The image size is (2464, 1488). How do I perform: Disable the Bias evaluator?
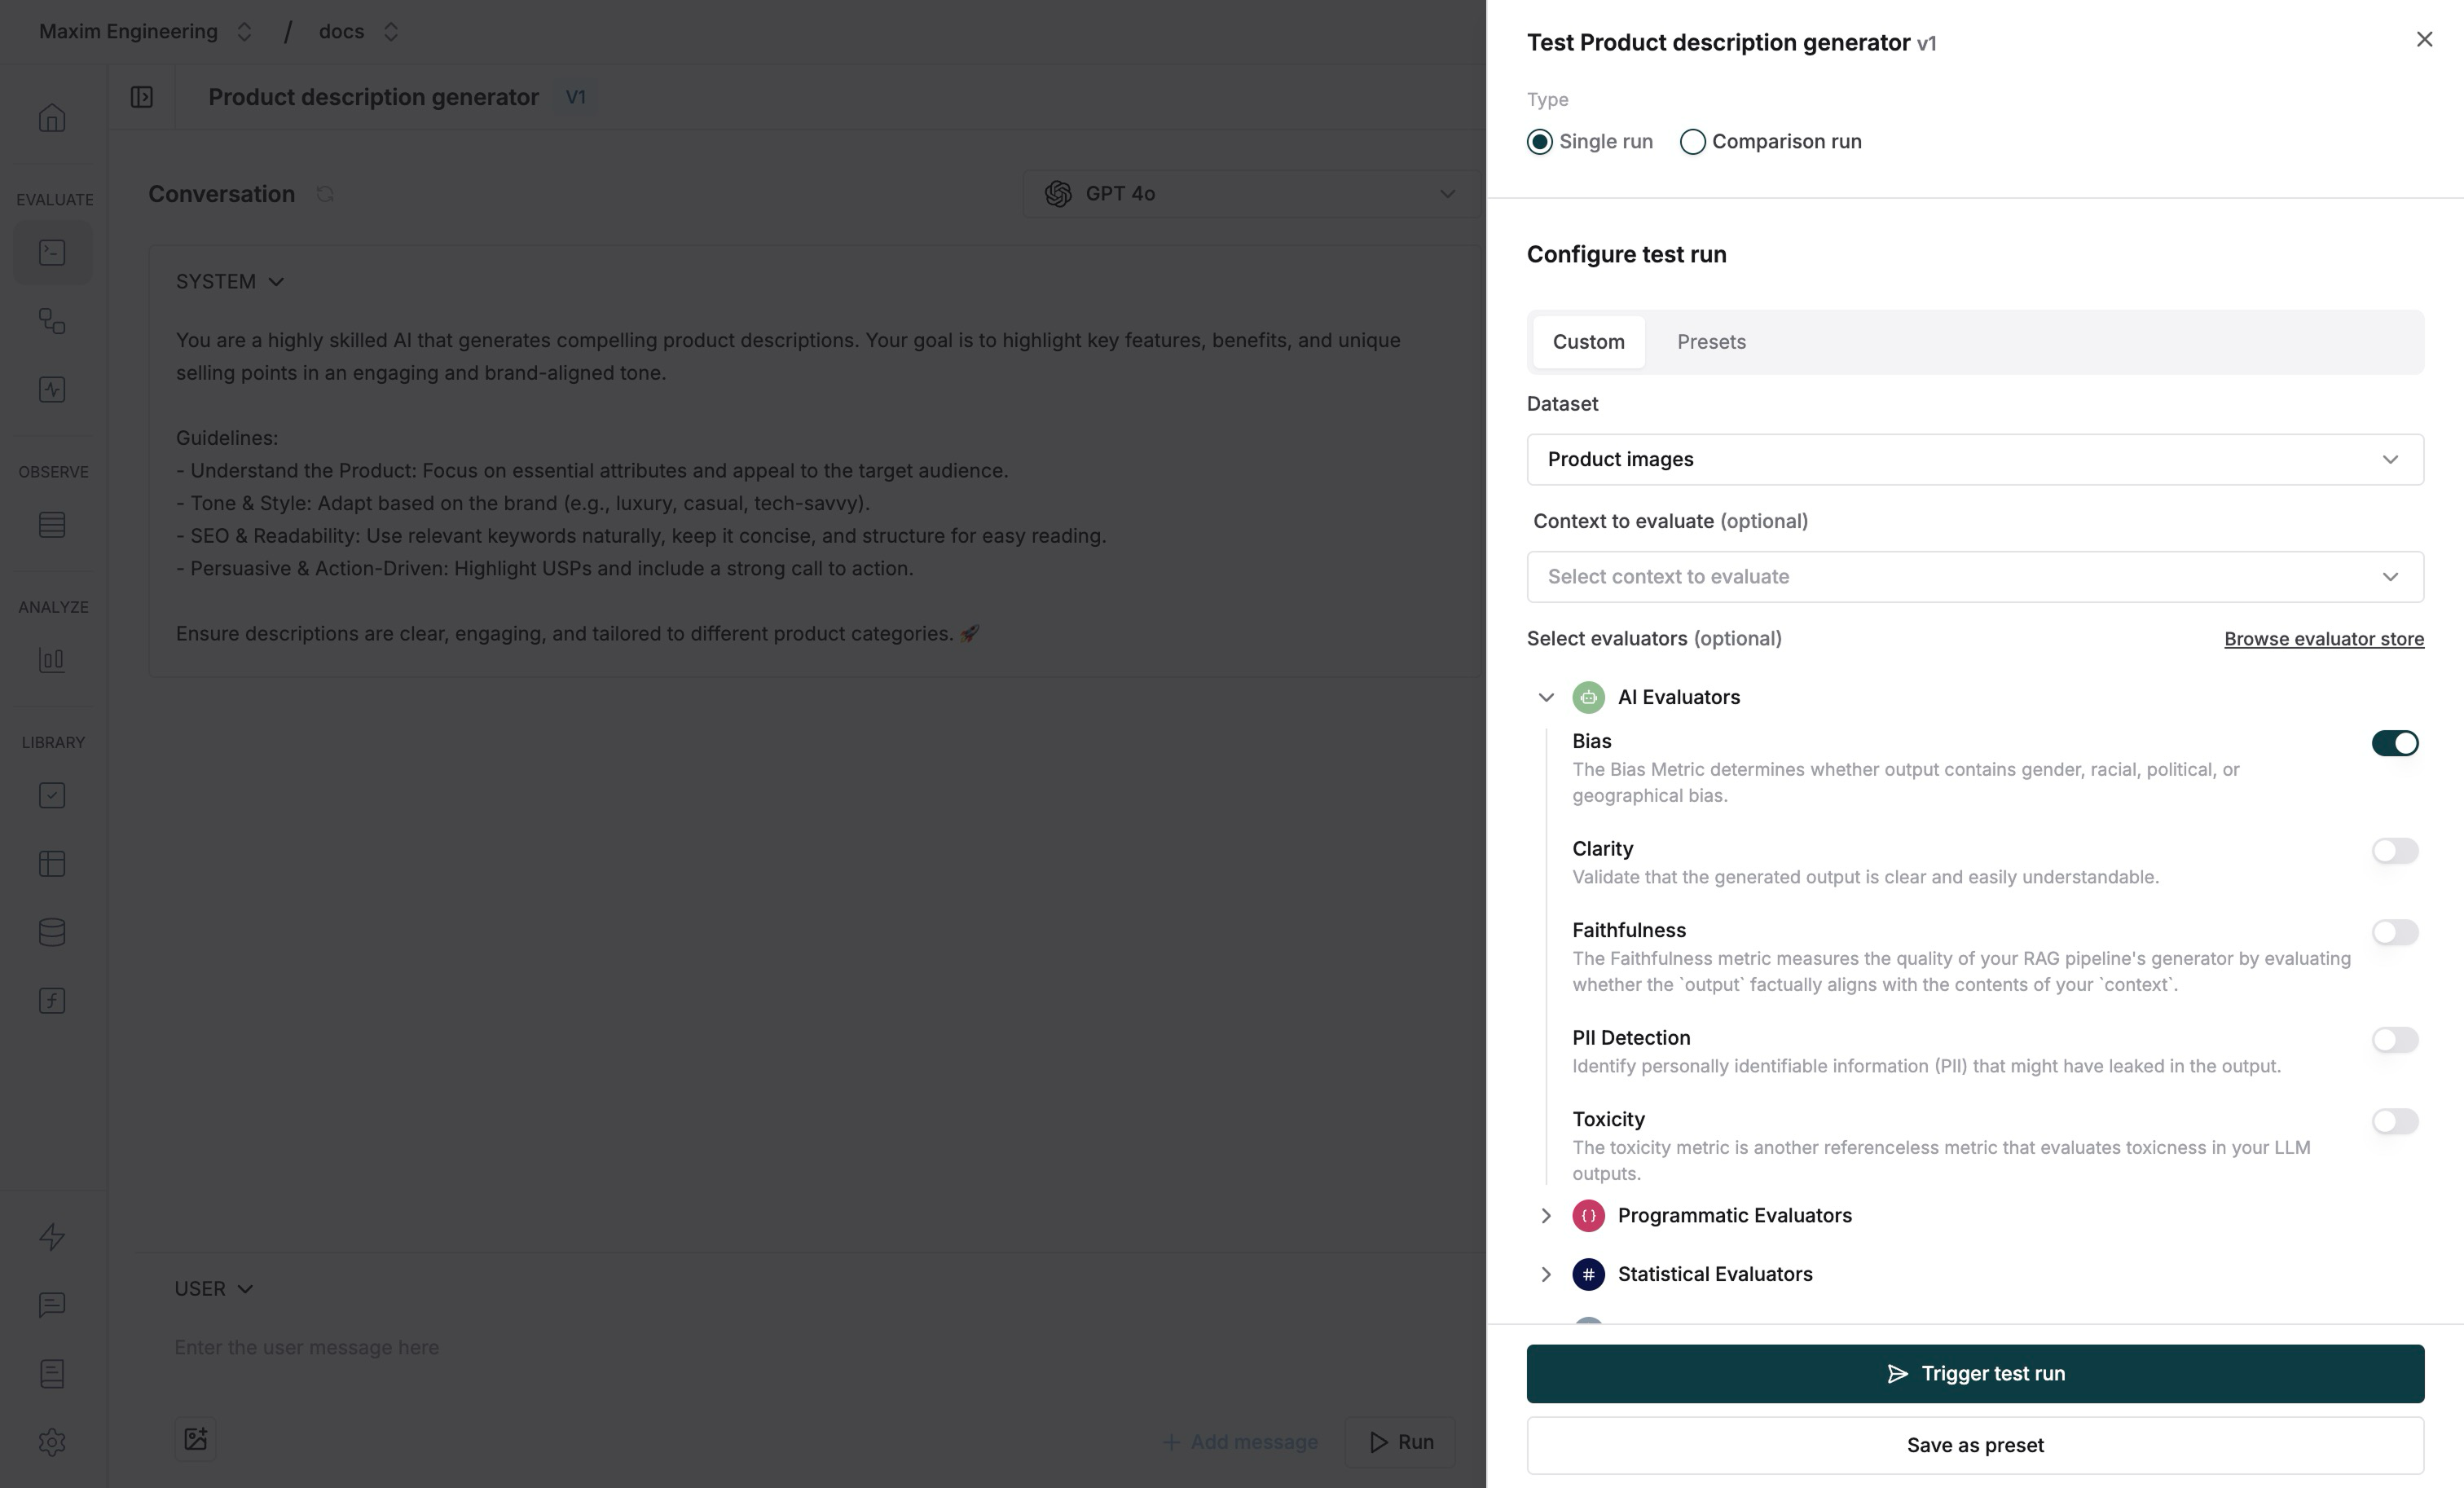tap(2394, 743)
